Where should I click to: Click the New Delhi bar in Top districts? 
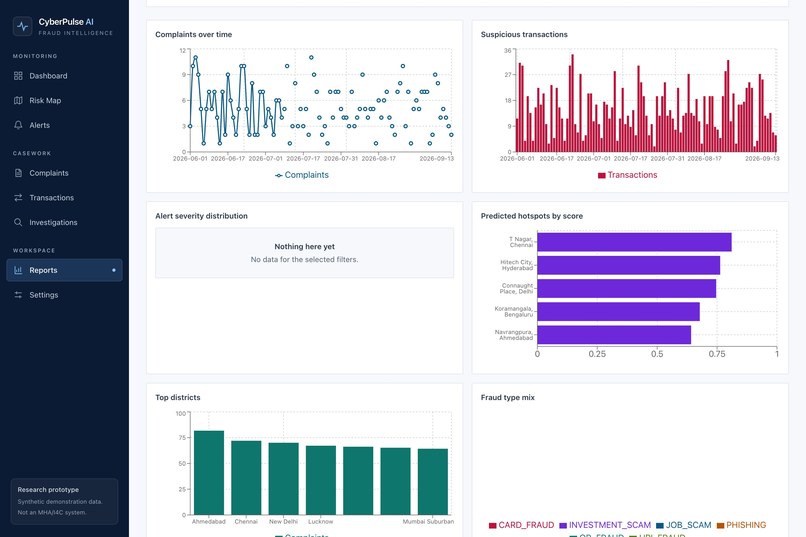coord(283,479)
